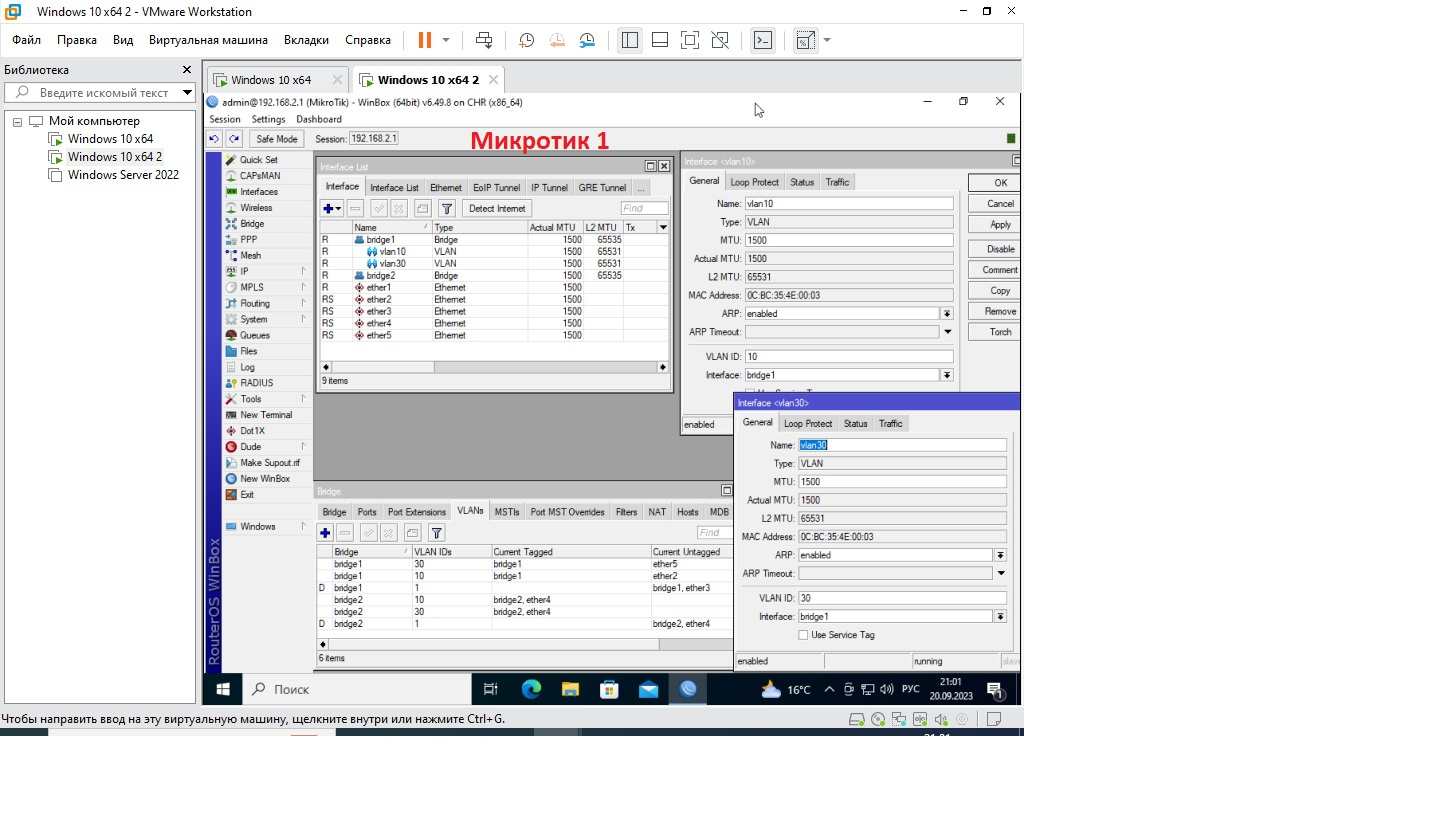Open VMware Вкладки menu
The height and width of the screenshot is (820, 1438).
[306, 40]
